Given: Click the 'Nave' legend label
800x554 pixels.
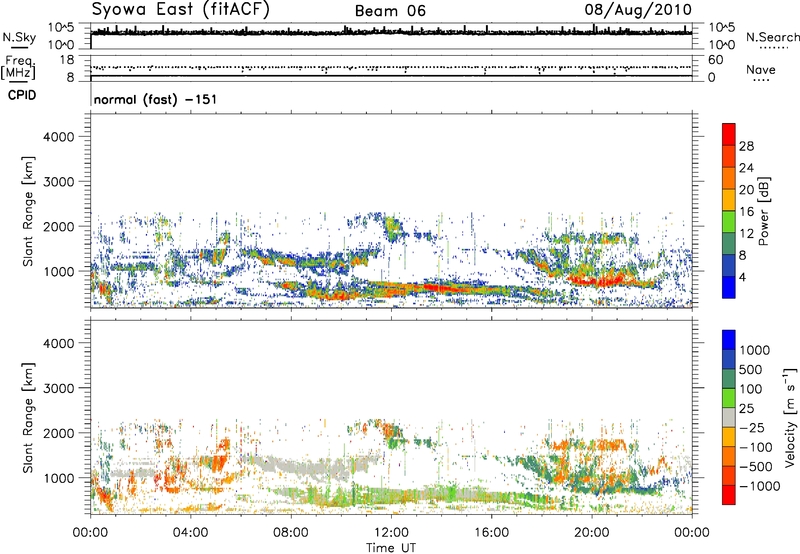Looking at the screenshot, I should 761,69.
